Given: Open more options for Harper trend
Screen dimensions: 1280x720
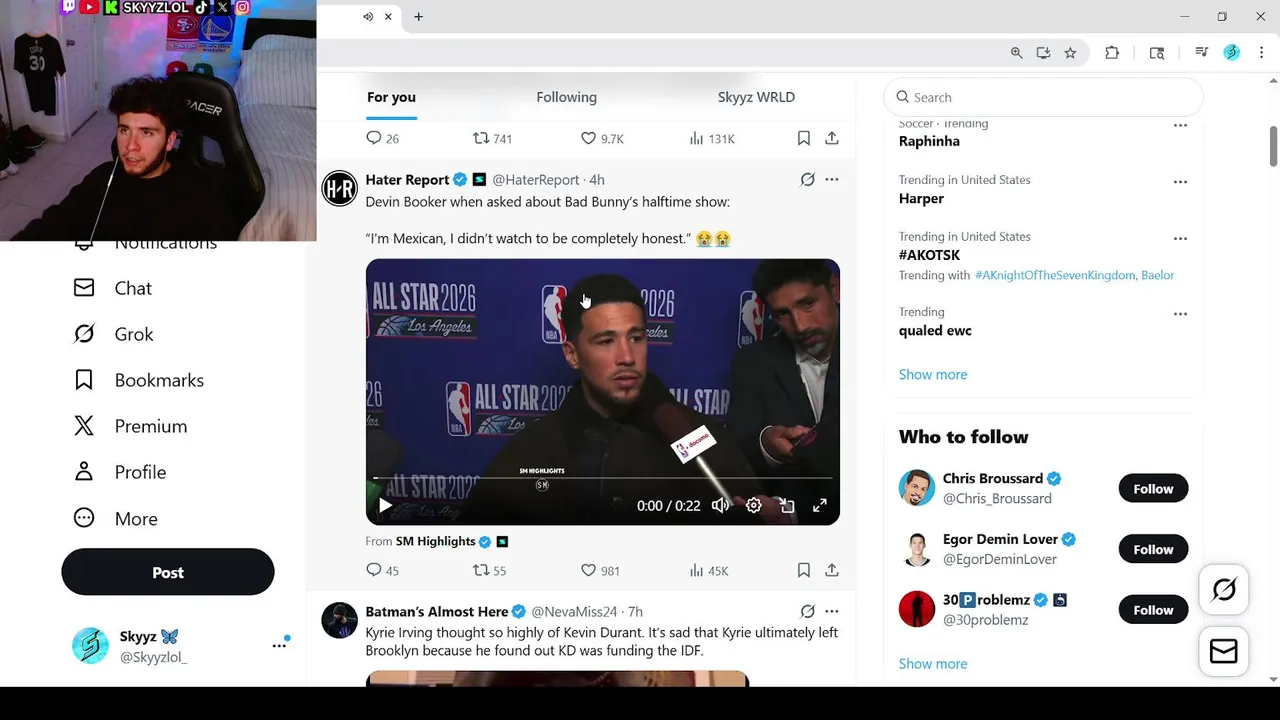Looking at the screenshot, I should click(1180, 182).
